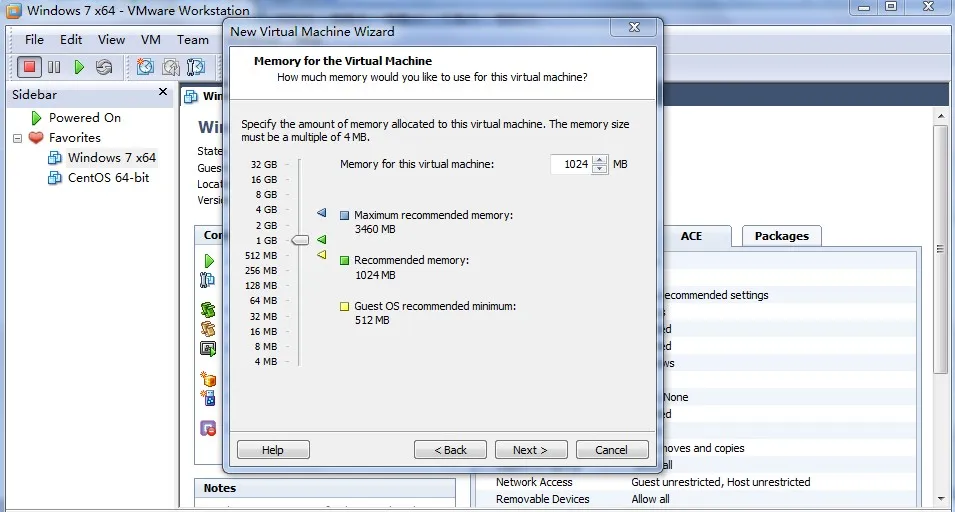This screenshot has width=955, height=512.
Task: Click the green stacked-boxes icon in Commands panel
Action: 208,310
